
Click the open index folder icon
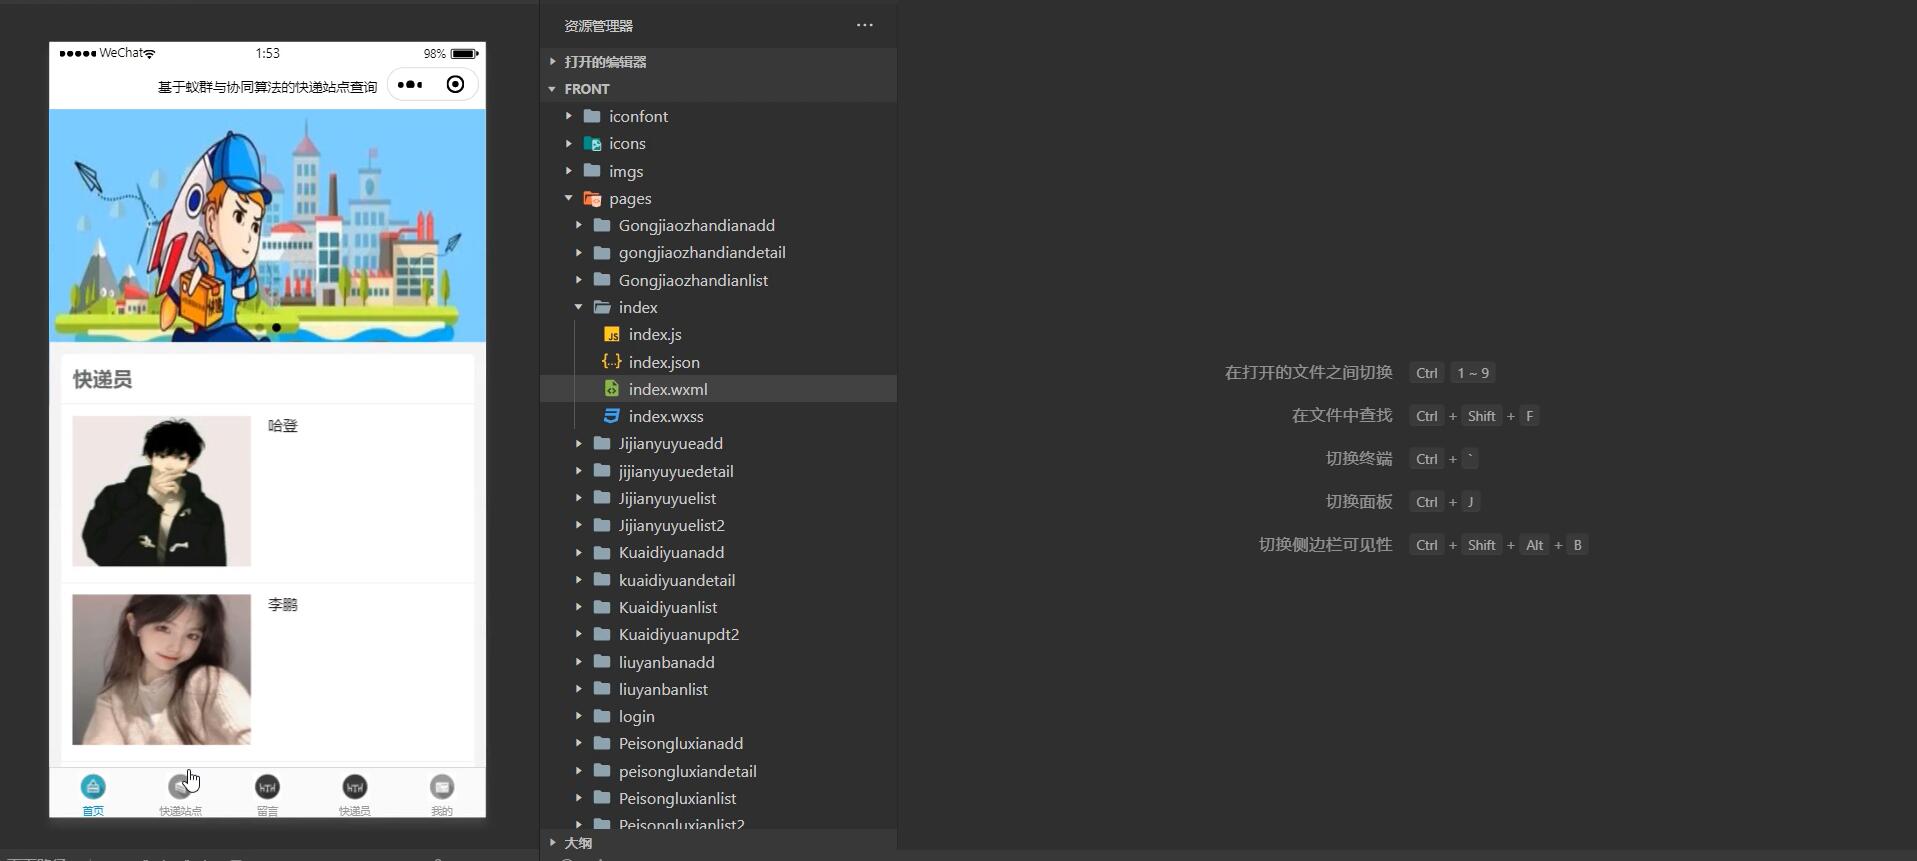click(x=602, y=307)
